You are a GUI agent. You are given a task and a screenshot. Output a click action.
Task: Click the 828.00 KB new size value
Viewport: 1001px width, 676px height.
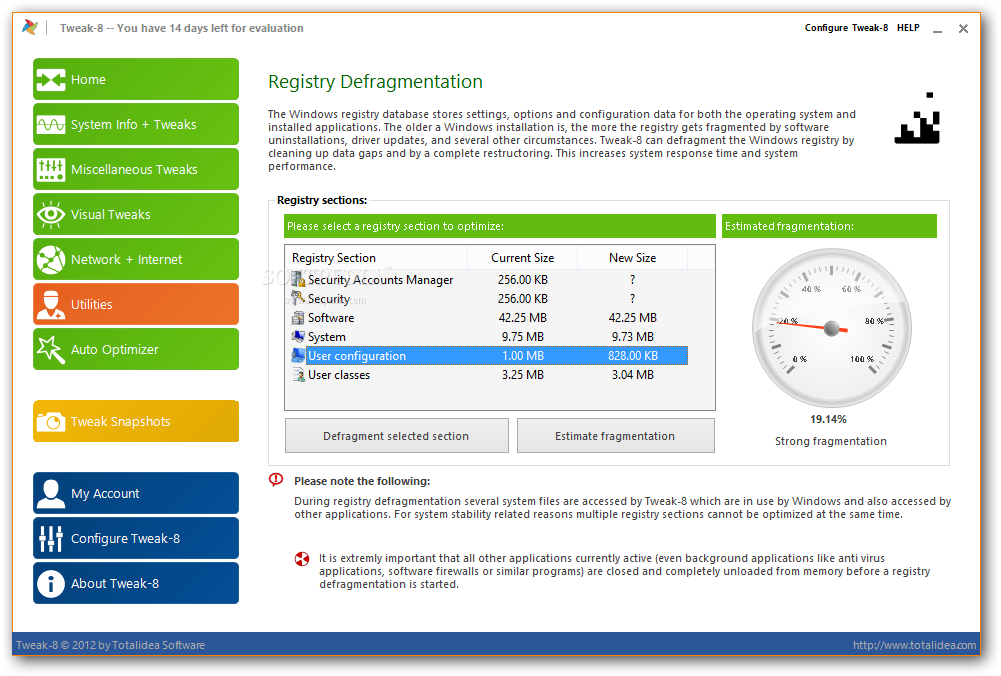pos(632,356)
